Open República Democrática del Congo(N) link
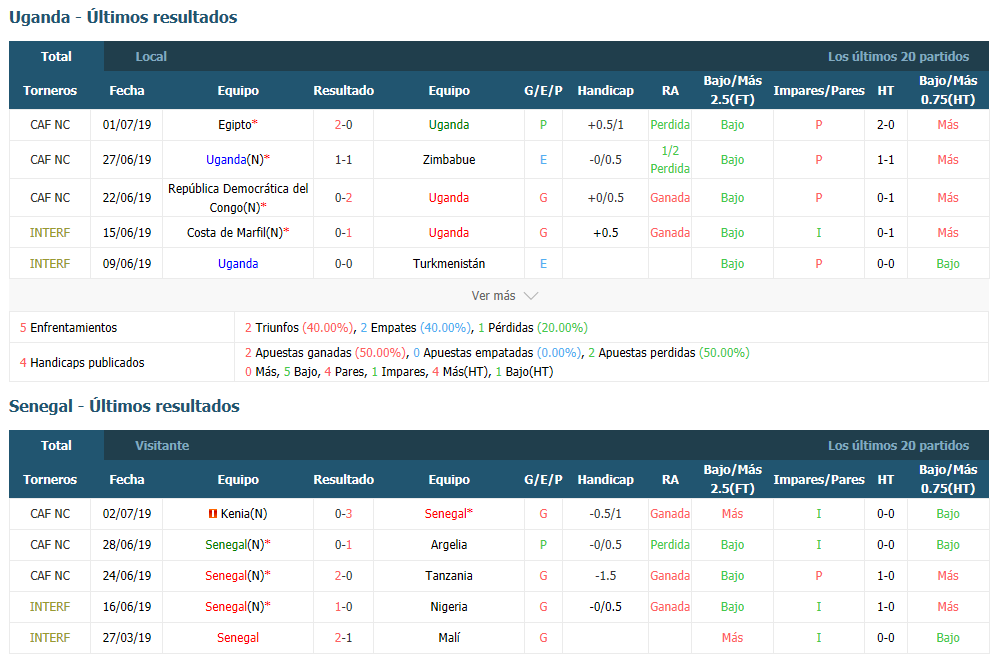1001x654 pixels. 237,198
